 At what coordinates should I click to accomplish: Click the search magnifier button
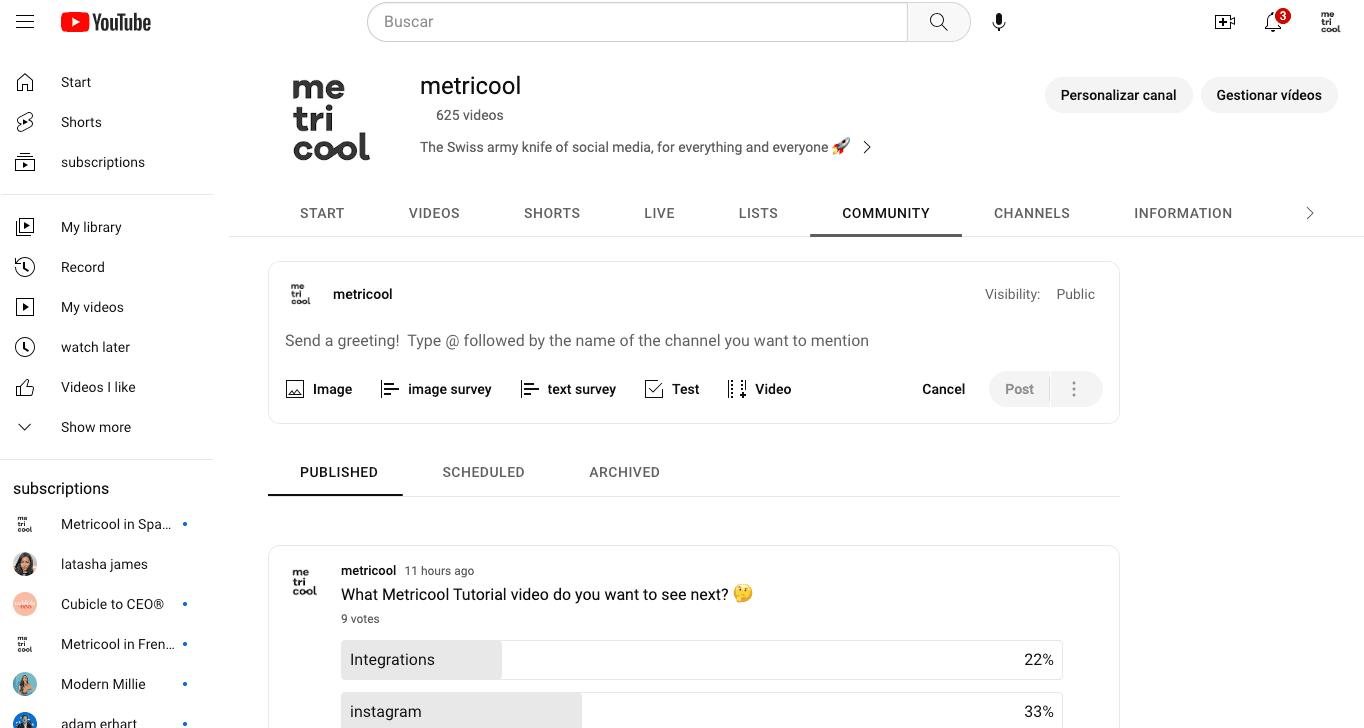click(938, 22)
